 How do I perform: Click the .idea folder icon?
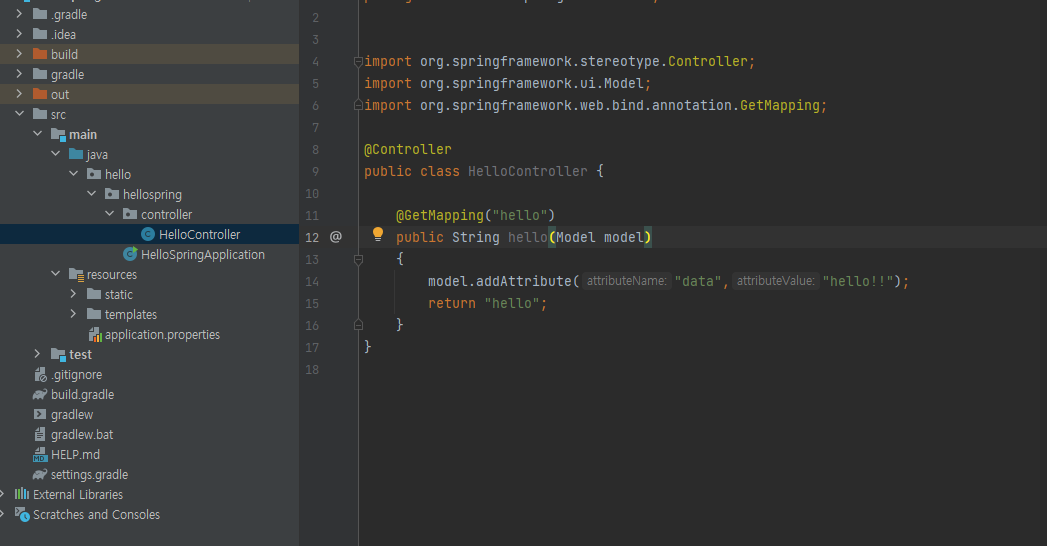click(40, 34)
